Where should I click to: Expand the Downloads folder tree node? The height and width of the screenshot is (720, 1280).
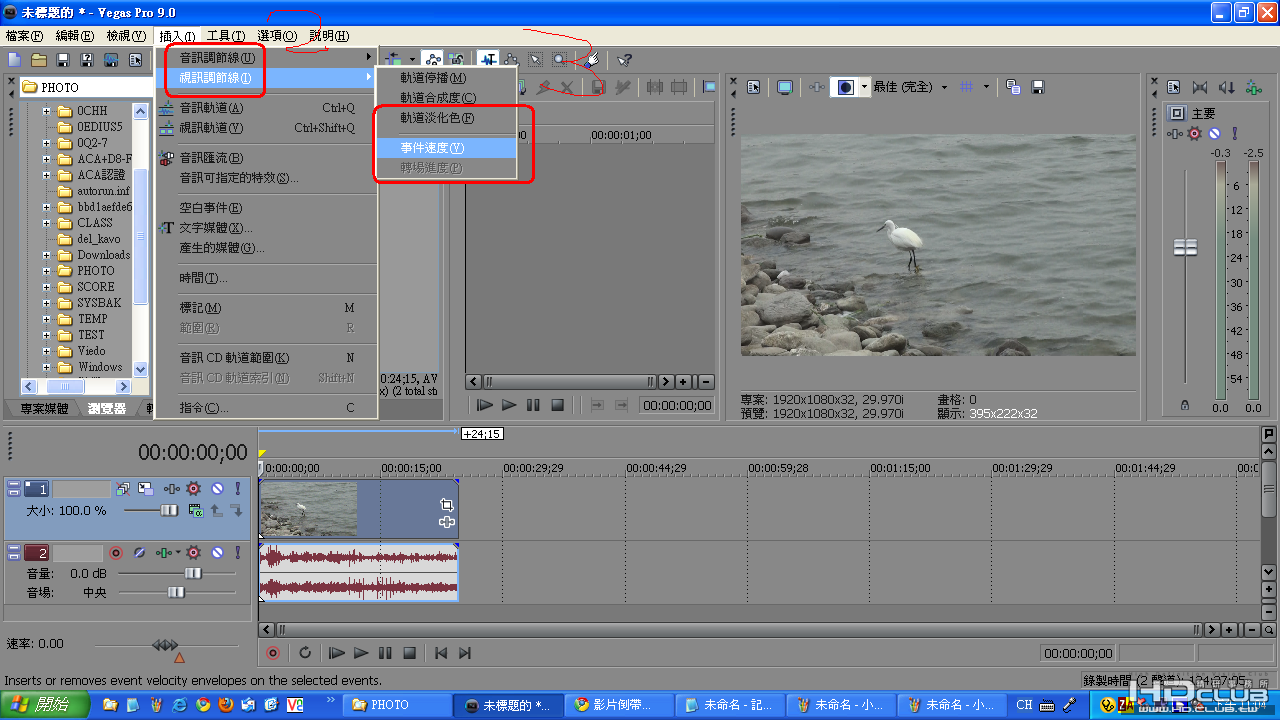point(46,255)
